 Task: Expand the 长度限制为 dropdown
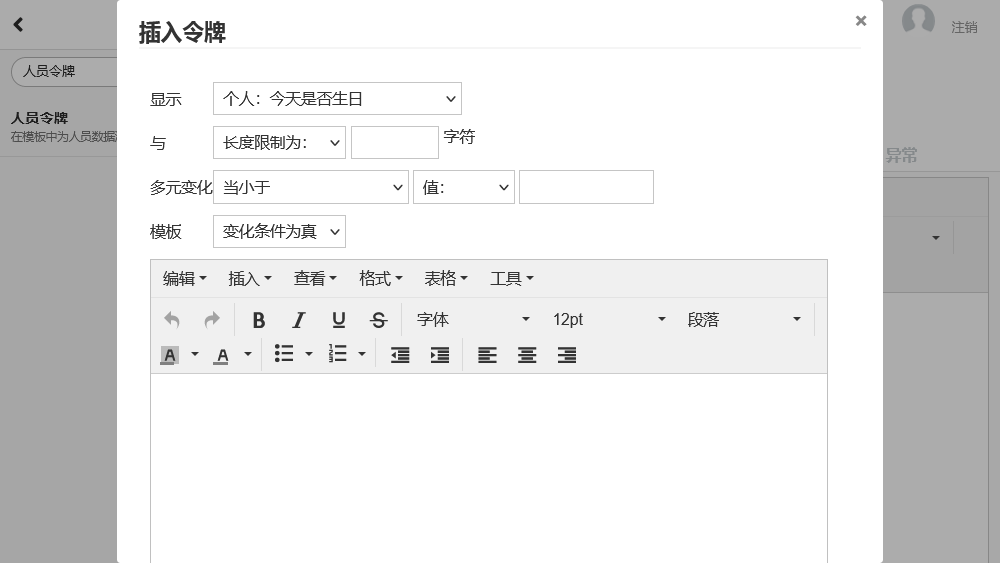pyautogui.click(x=279, y=143)
